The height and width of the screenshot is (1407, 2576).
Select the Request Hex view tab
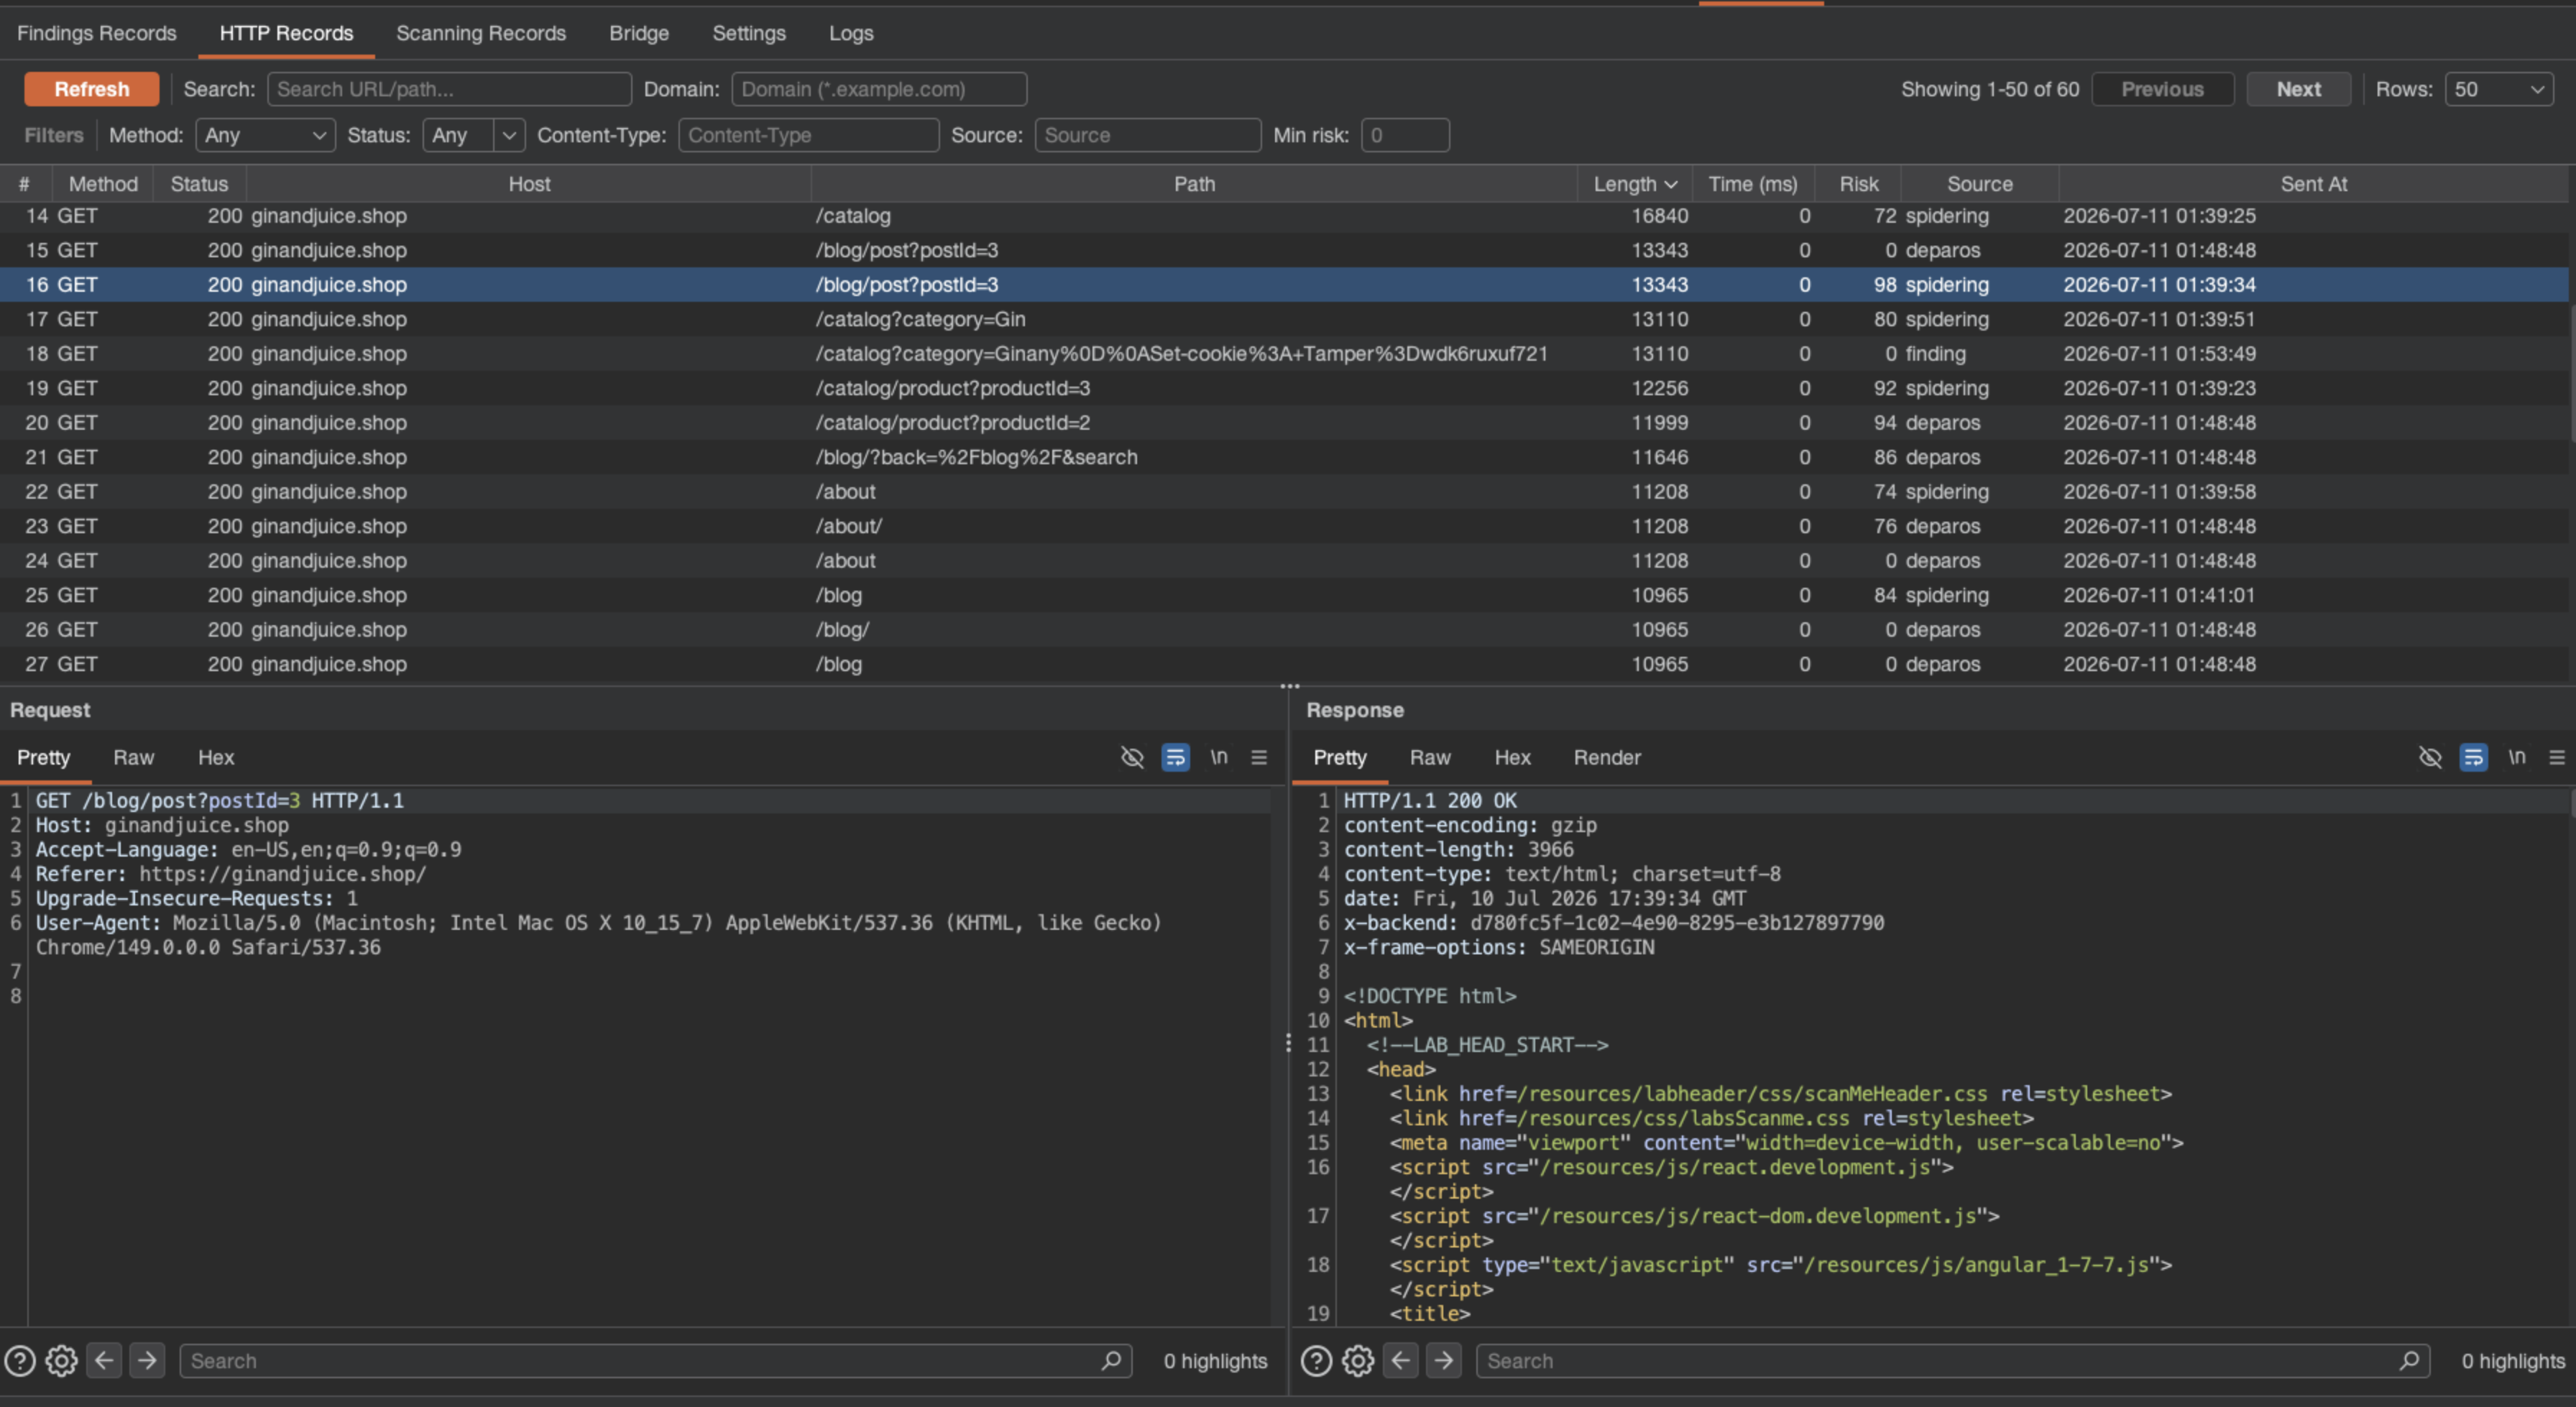[216, 757]
